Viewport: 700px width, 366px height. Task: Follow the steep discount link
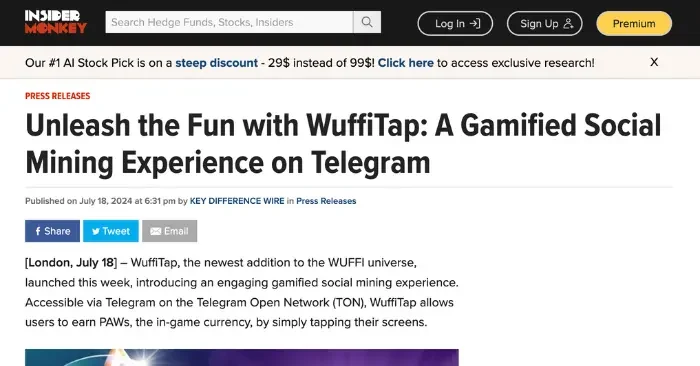[x=217, y=63]
